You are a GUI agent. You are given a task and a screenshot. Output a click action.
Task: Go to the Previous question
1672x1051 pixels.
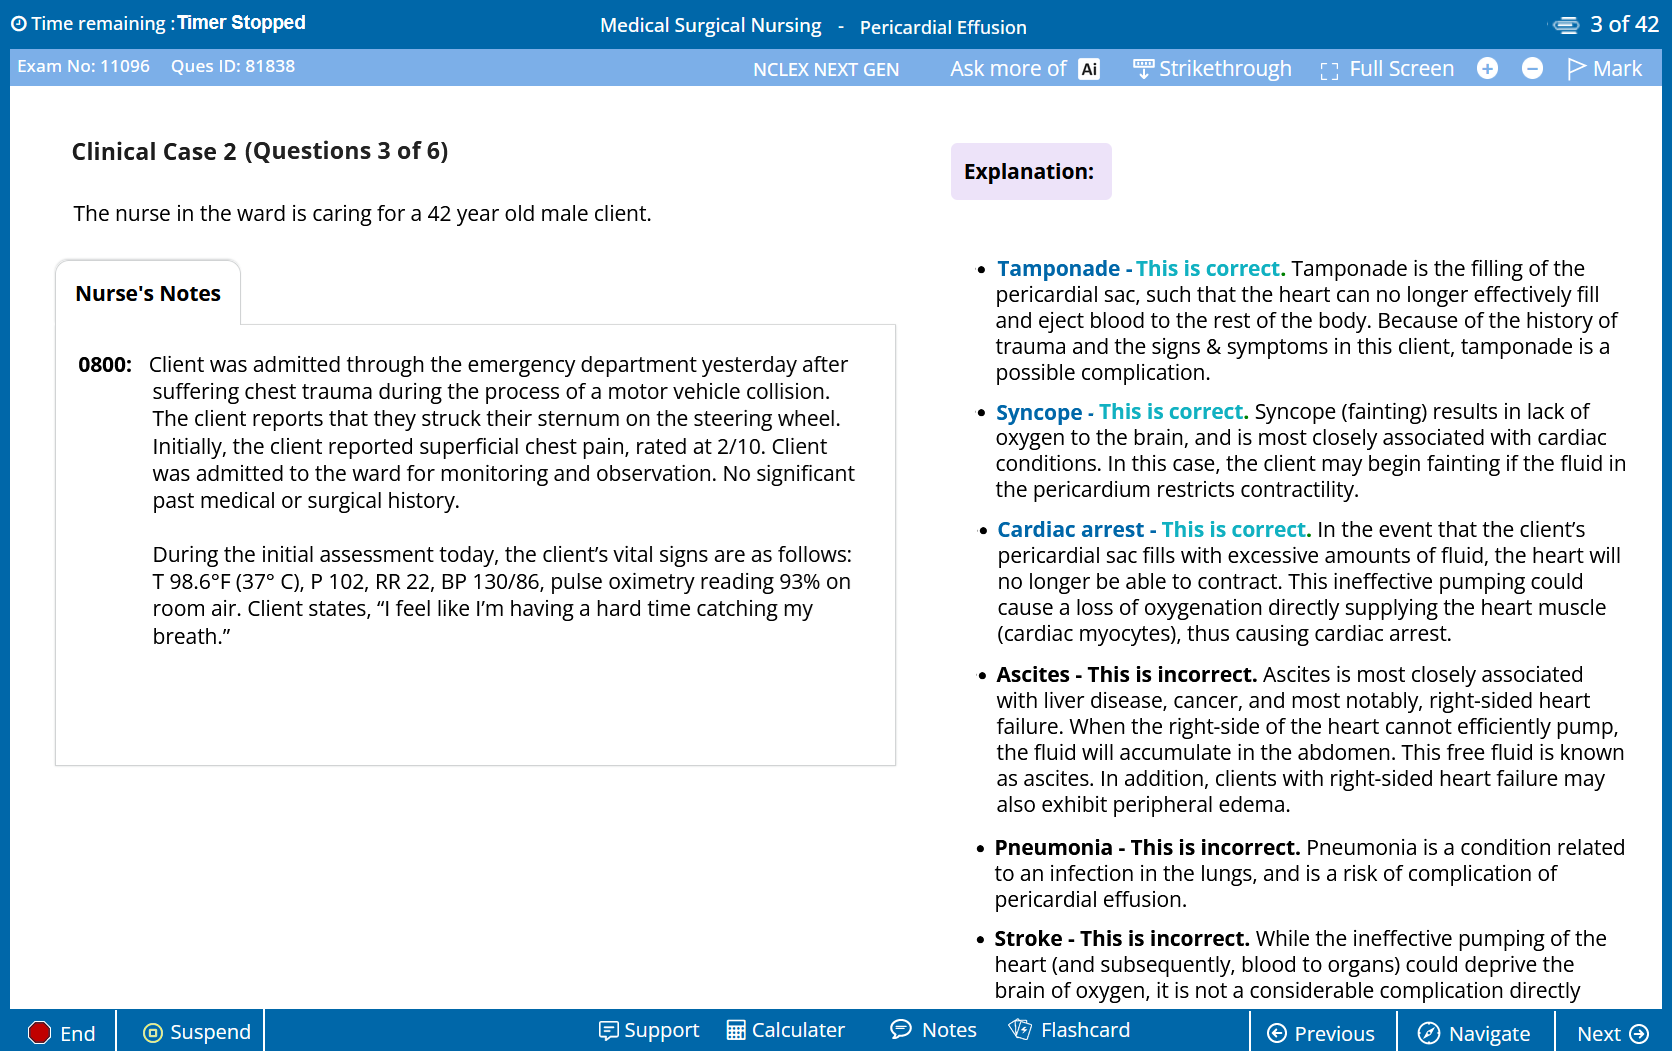click(1321, 1033)
